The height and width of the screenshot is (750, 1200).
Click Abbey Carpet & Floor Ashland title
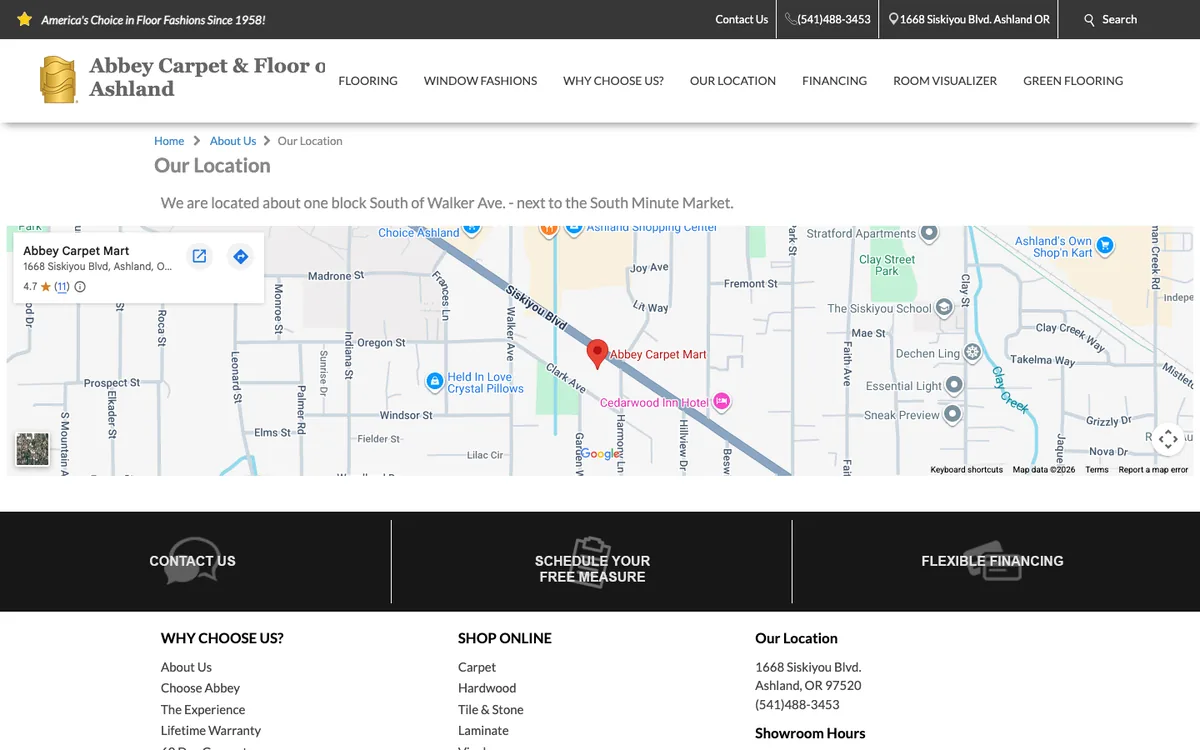207,77
